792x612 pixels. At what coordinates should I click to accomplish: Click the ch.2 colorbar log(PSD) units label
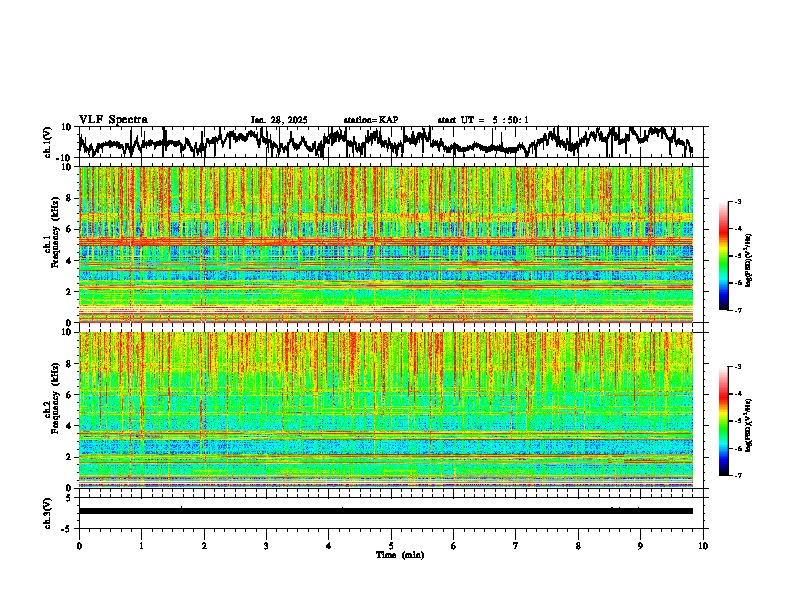[749, 426]
